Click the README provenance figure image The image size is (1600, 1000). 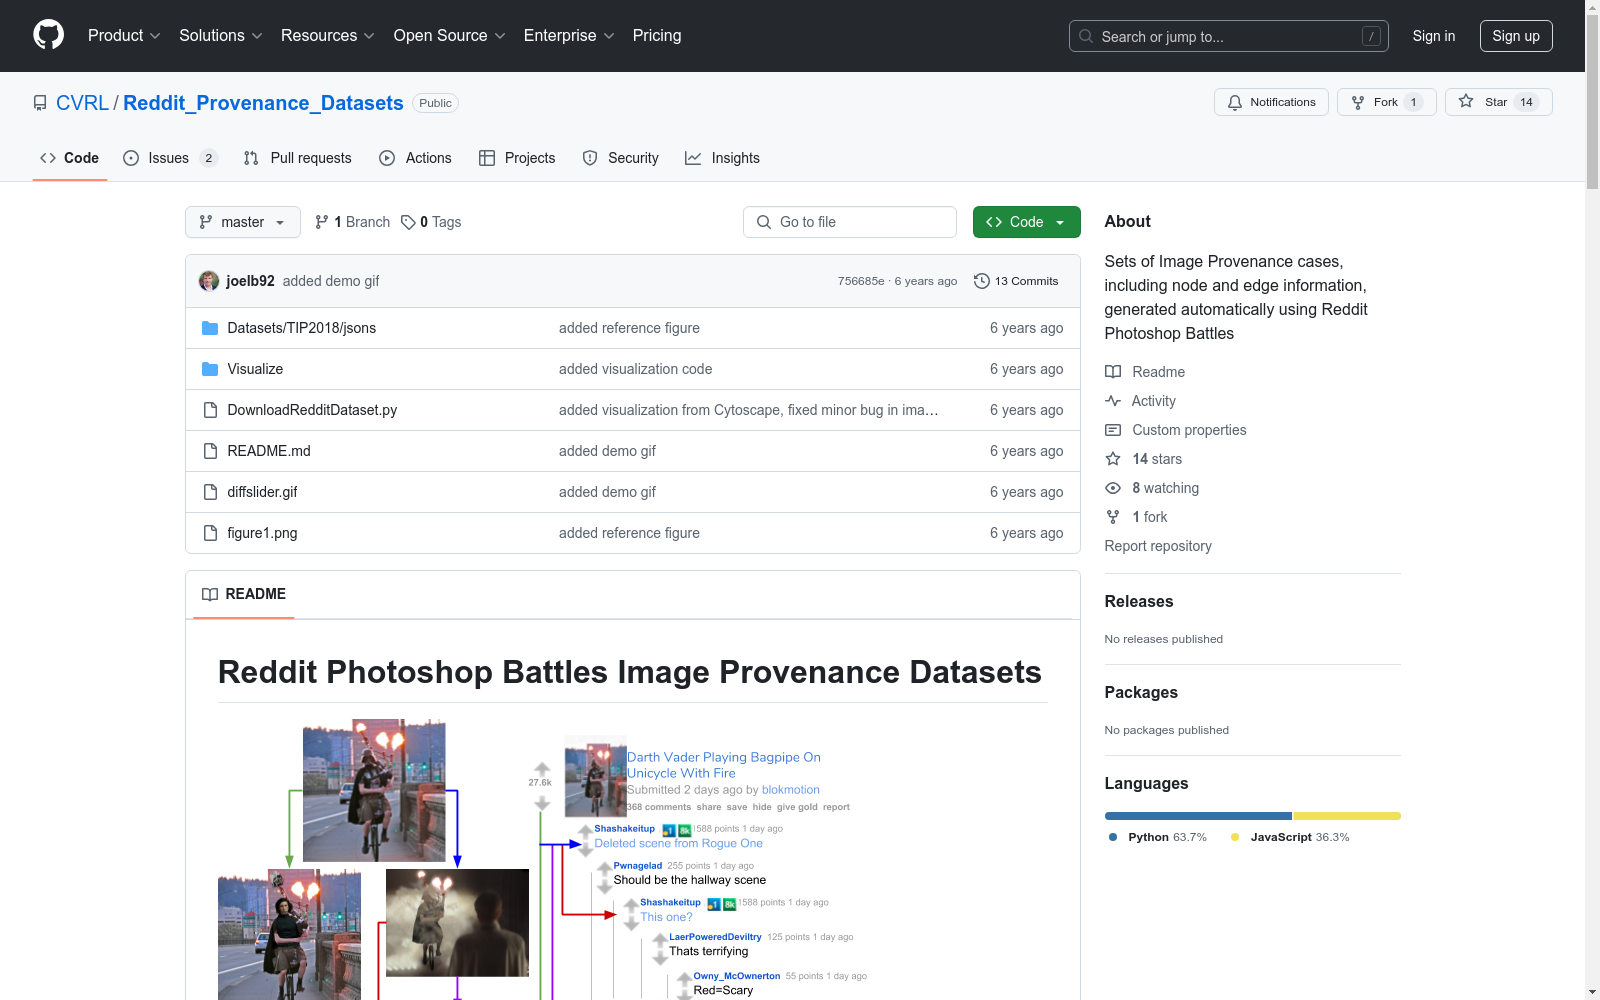click(542, 859)
